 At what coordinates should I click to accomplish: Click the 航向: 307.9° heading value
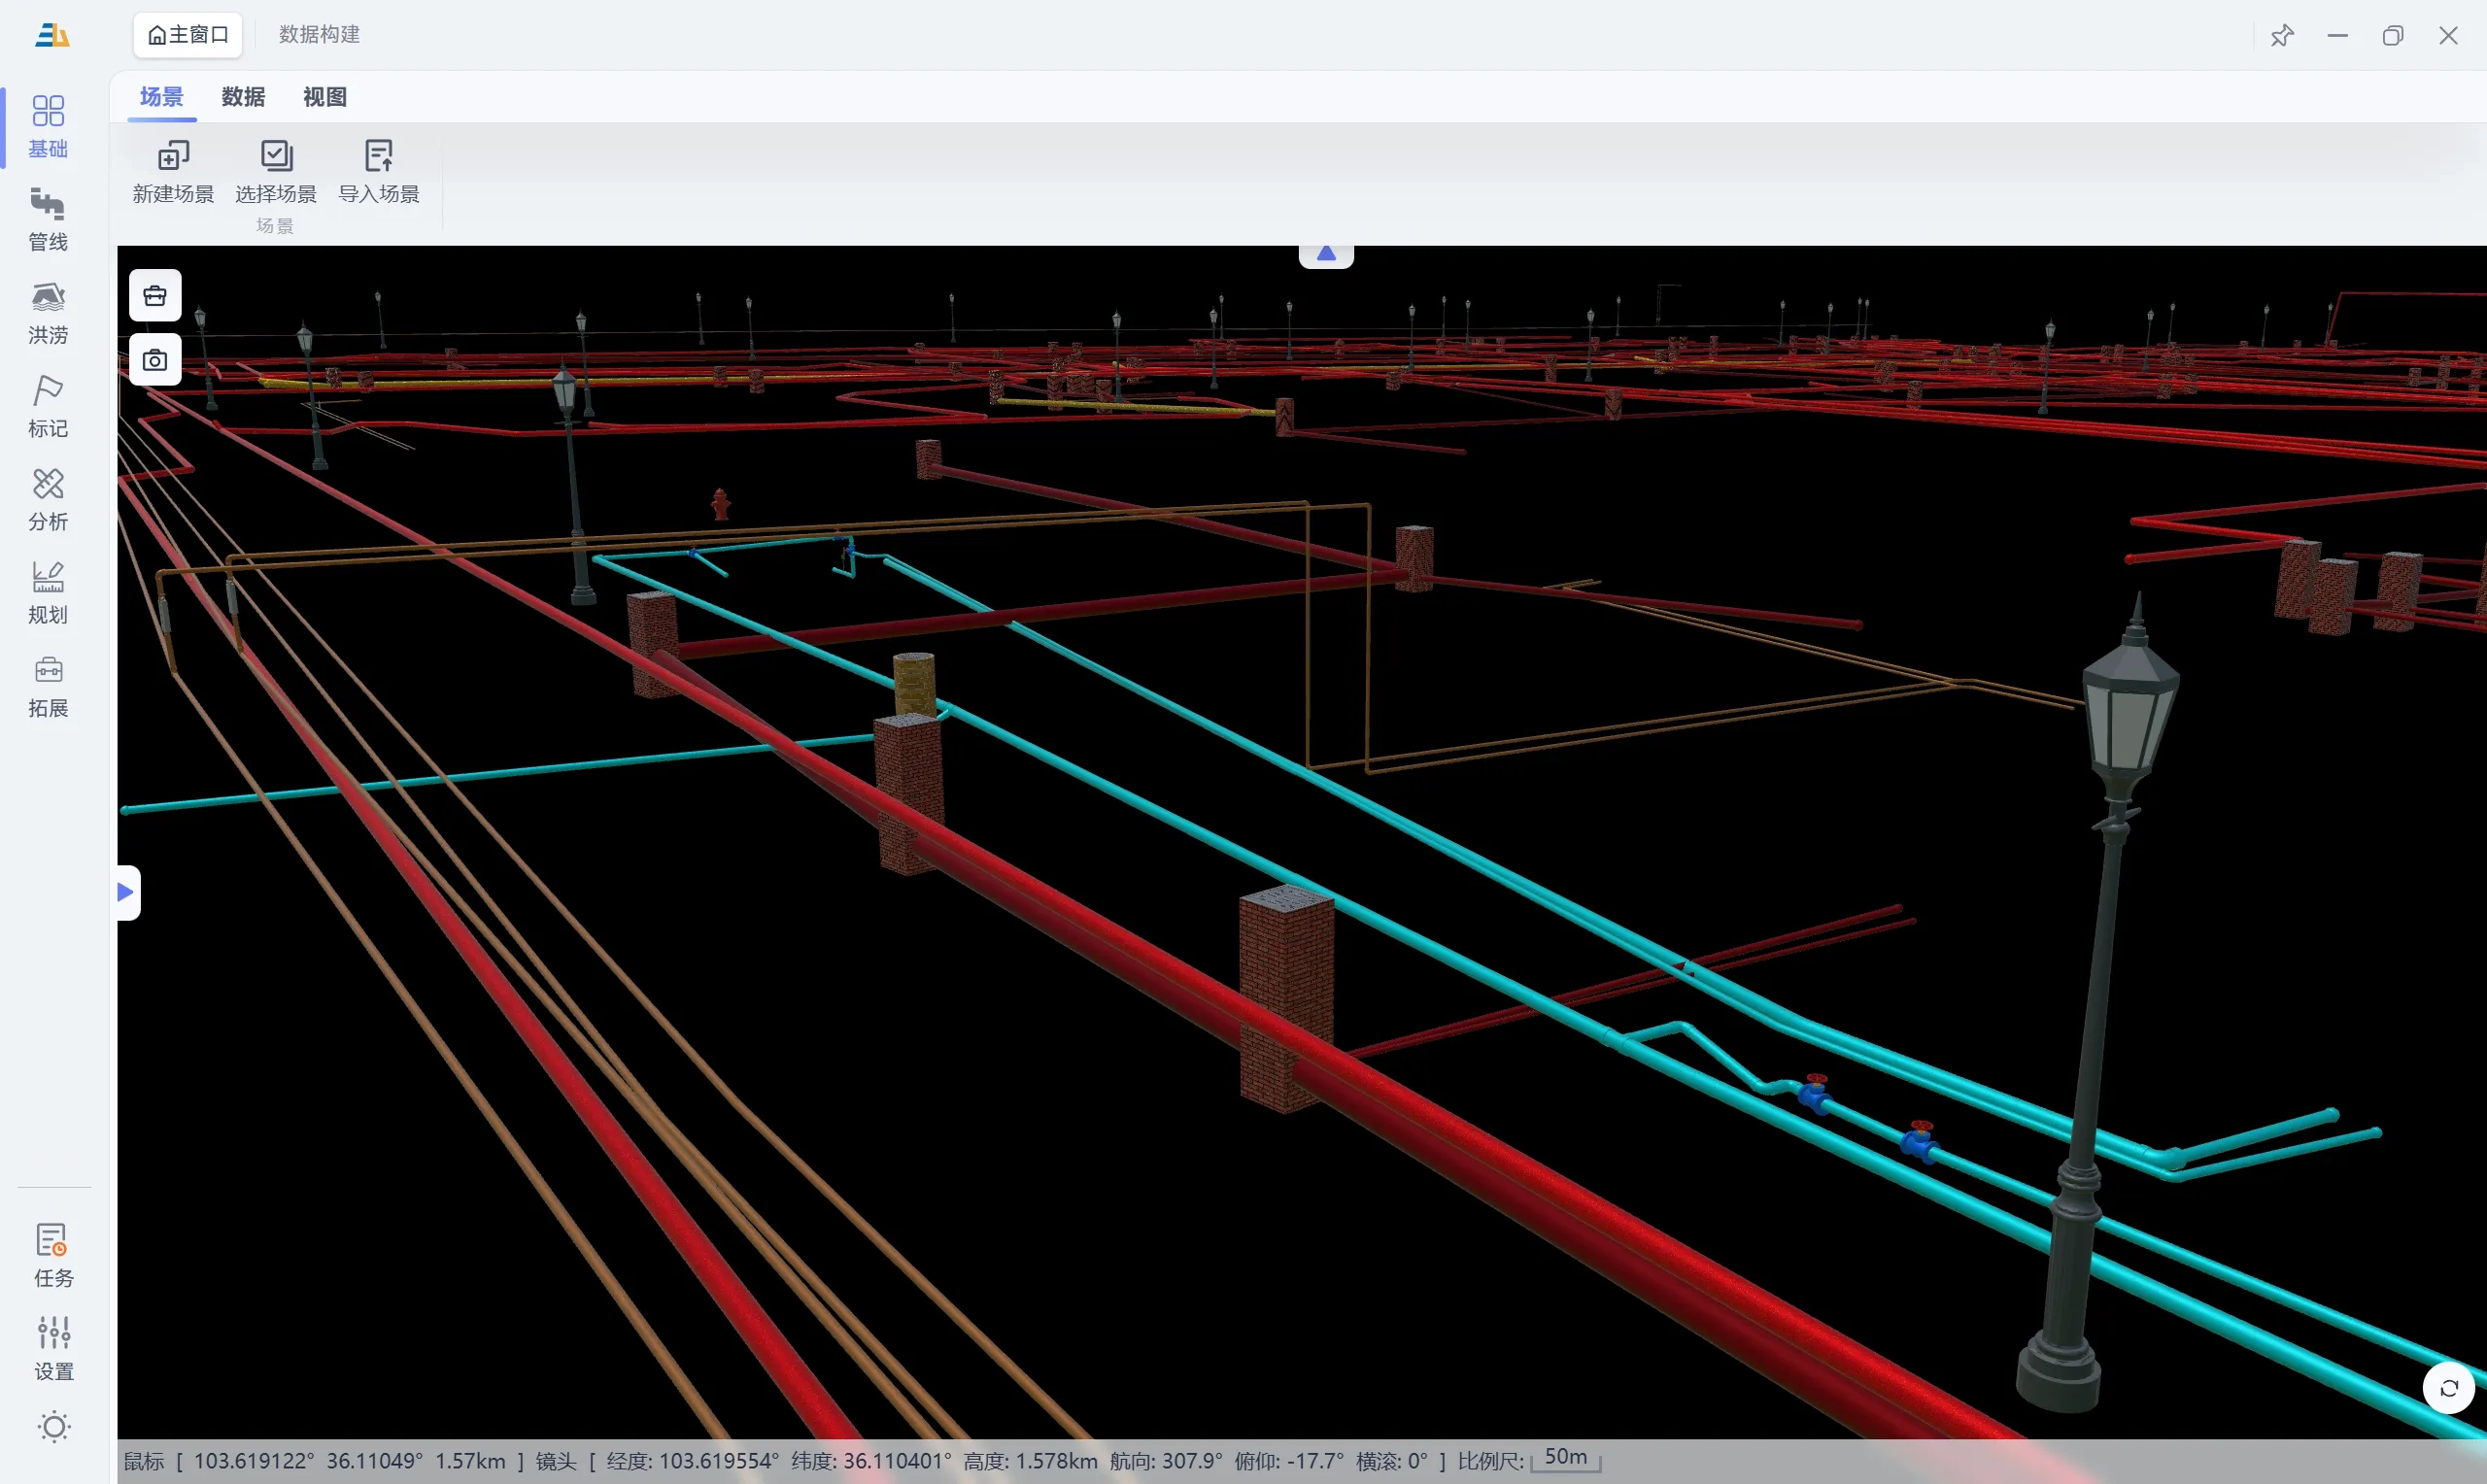(x=1166, y=1461)
